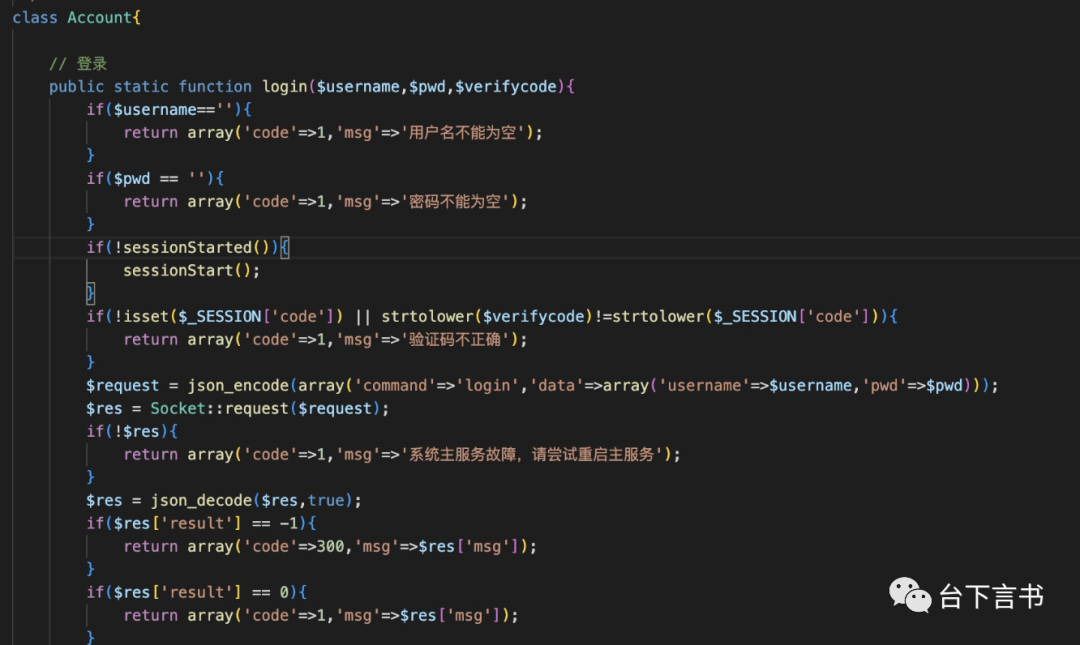Click the '密码不能为空' string
Screen dimensions: 1080x645
tap(456, 202)
